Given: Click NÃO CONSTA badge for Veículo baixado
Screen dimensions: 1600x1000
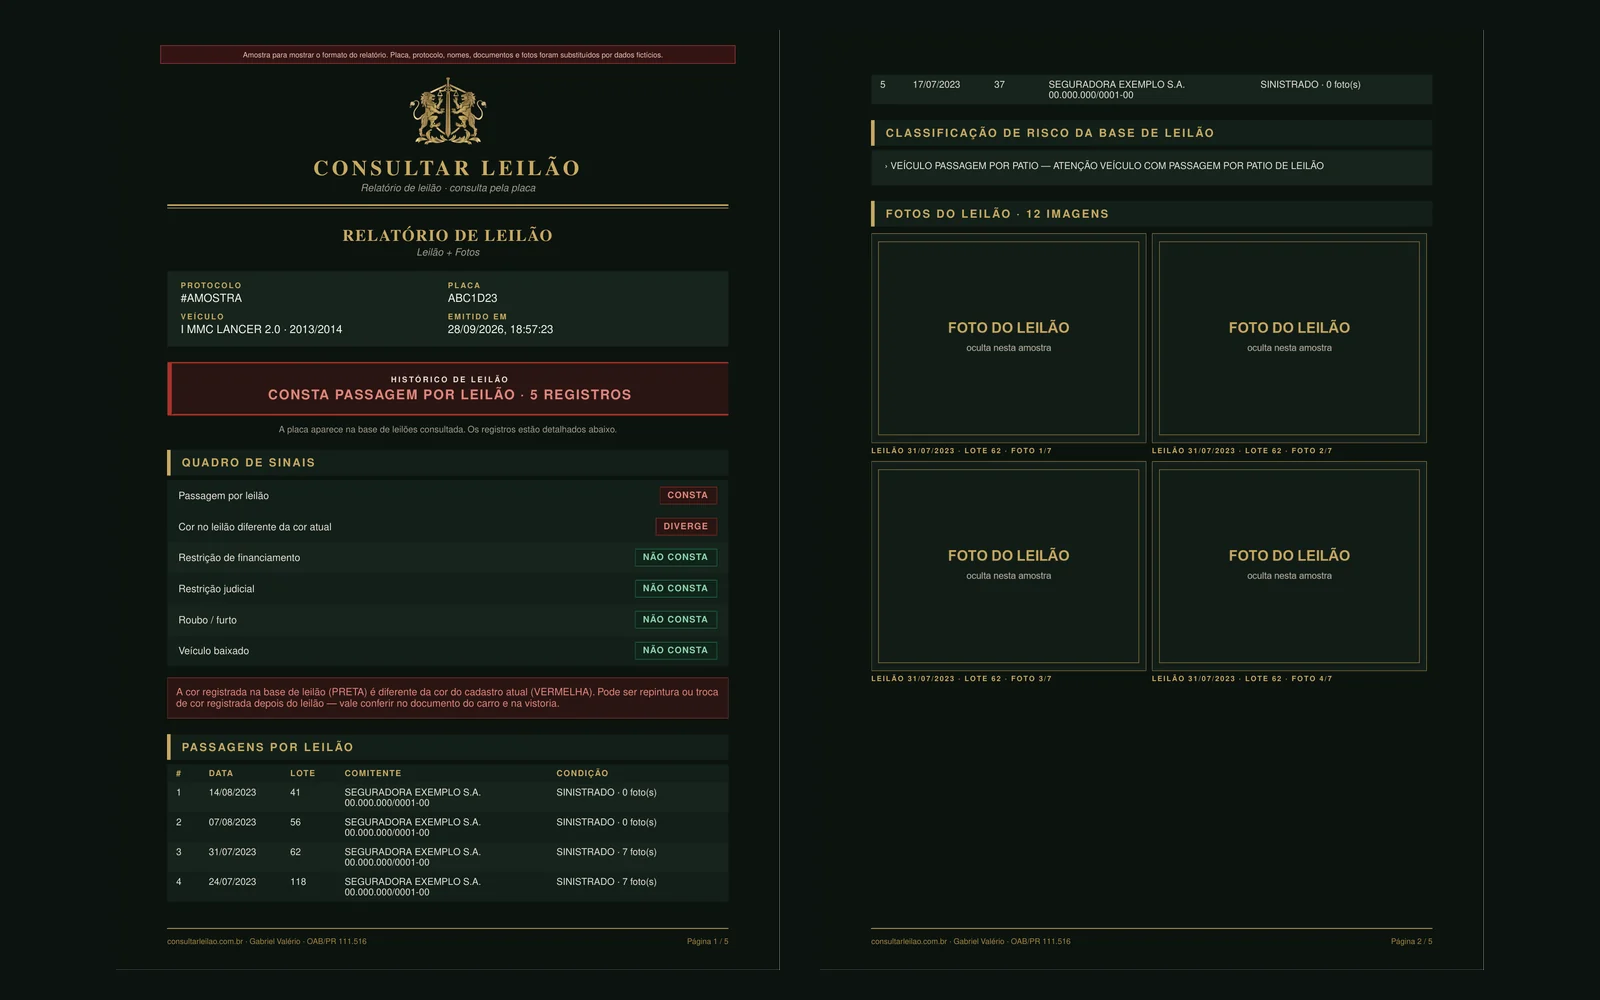Looking at the screenshot, I should pyautogui.click(x=676, y=650).
